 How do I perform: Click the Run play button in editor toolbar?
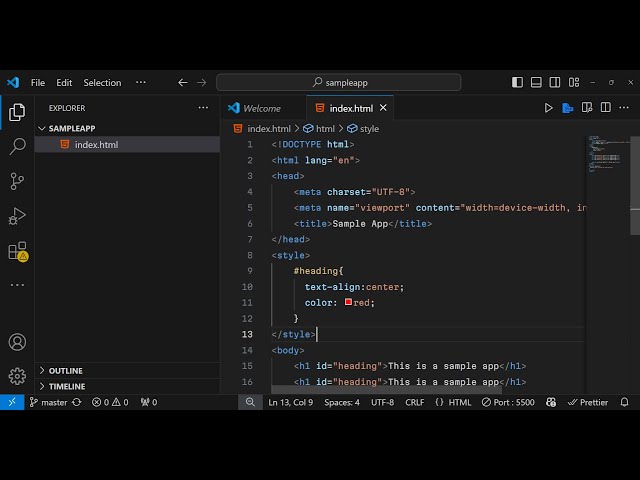point(548,108)
